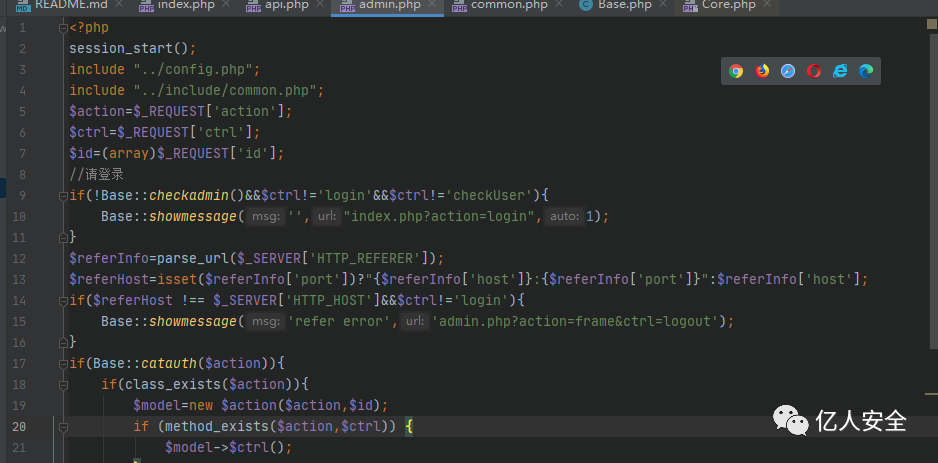938x463 pixels.
Task: Close the Base.php tab
Action: (663, 5)
